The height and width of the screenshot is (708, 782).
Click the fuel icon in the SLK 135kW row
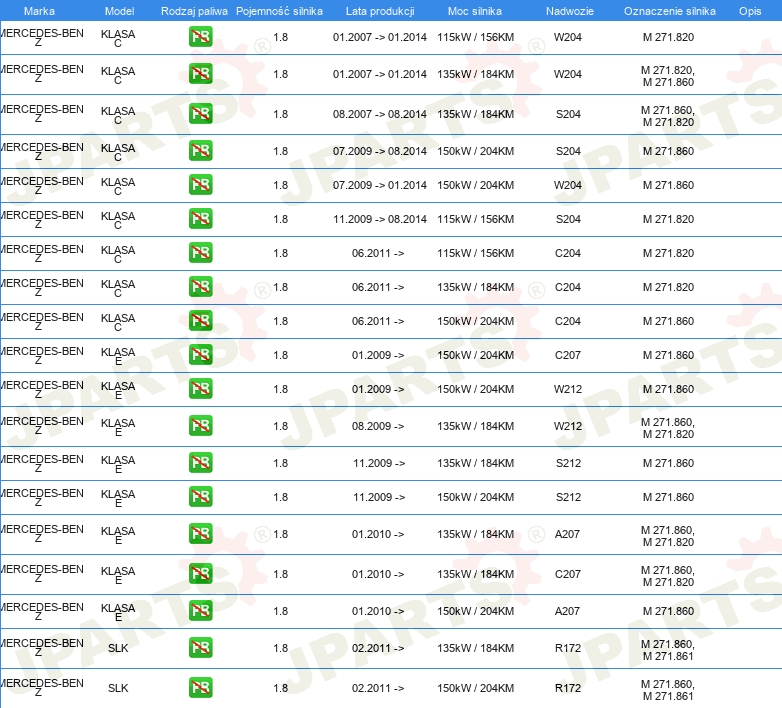pos(200,647)
